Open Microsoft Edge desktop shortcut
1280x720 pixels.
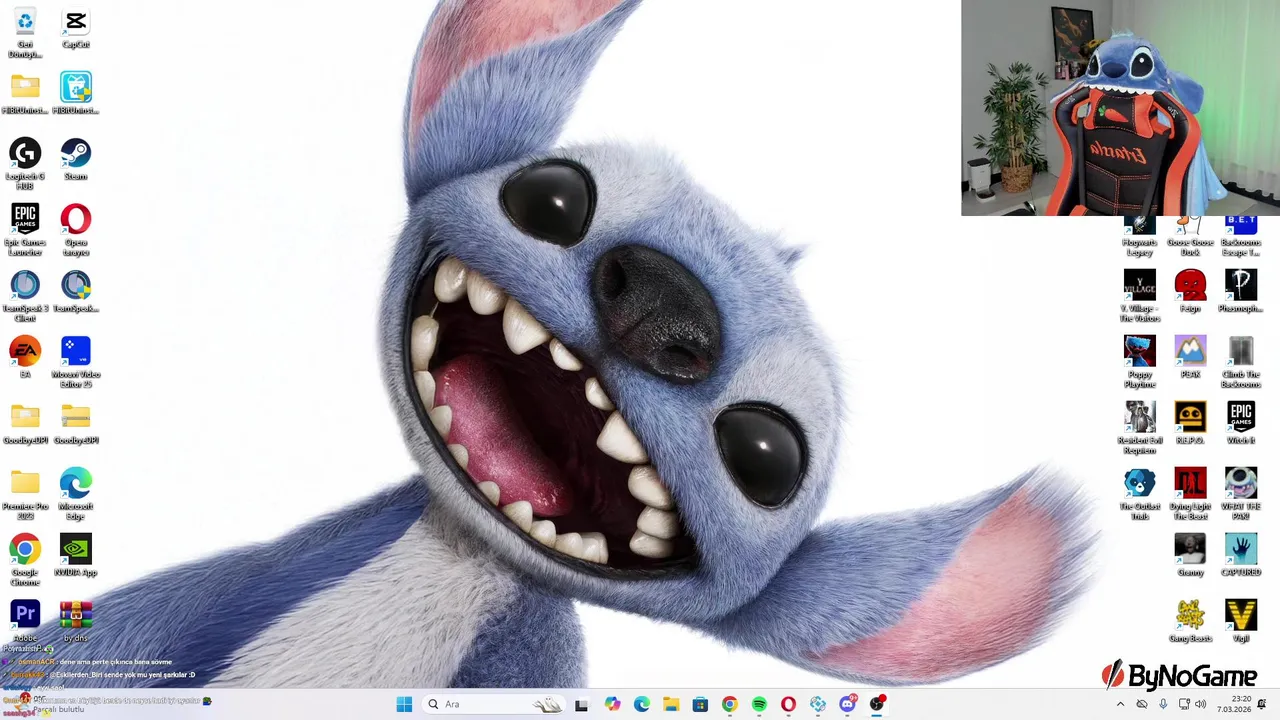[76, 494]
